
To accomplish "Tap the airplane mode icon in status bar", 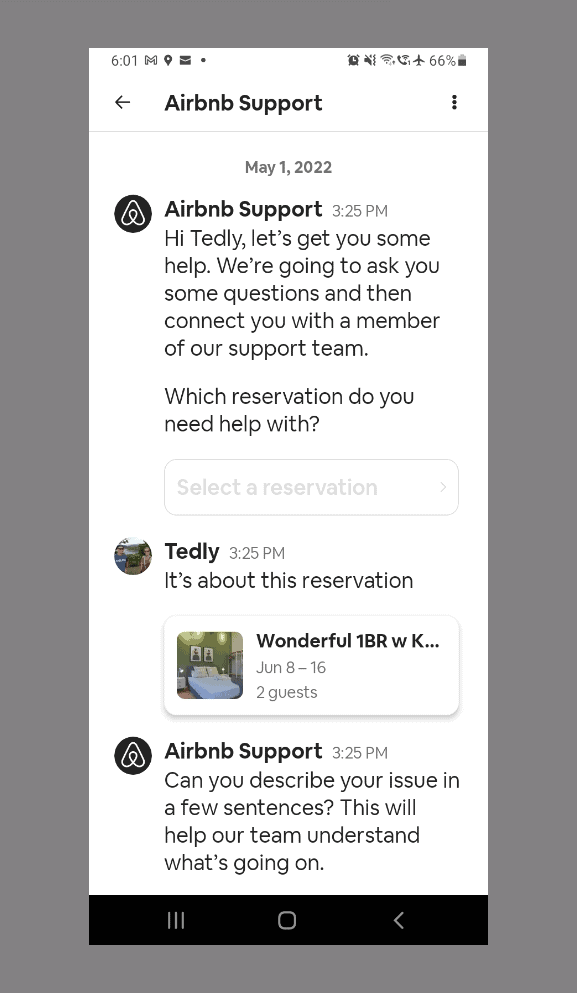I will tap(419, 60).
